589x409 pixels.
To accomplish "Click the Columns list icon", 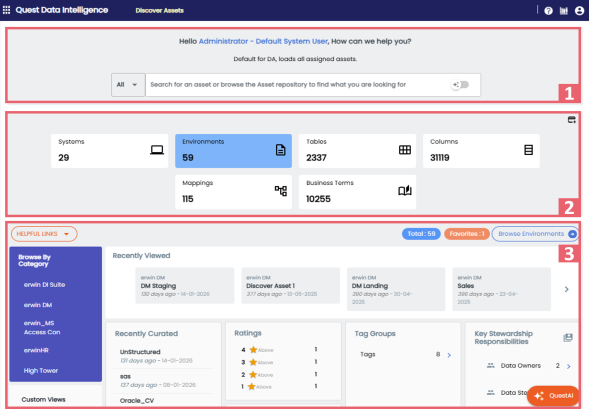I will click(x=529, y=150).
